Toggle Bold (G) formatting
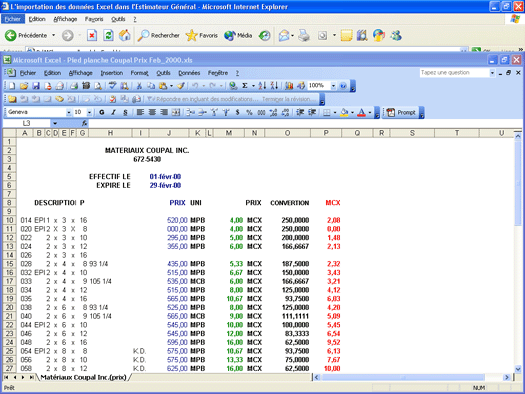The image size is (525, 394). pyautogui.click(x=101, y=112)
